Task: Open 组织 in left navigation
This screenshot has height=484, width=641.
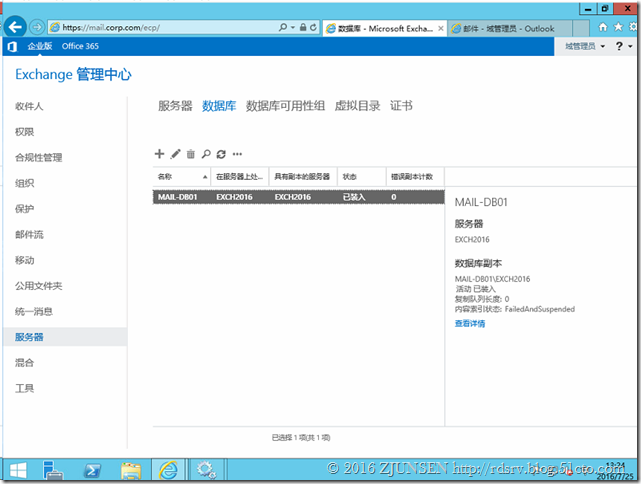Action: [25, 183]
